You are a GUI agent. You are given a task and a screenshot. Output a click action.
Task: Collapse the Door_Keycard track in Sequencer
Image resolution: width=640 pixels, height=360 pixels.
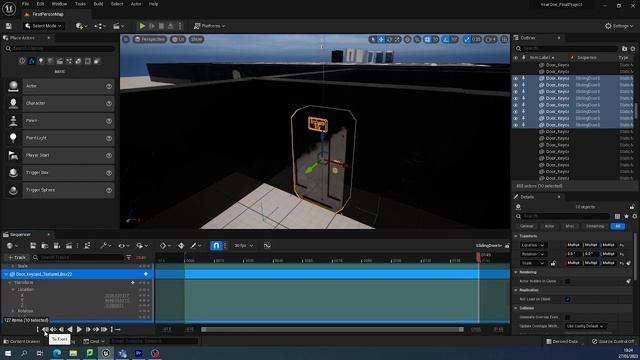coord(7,274)
